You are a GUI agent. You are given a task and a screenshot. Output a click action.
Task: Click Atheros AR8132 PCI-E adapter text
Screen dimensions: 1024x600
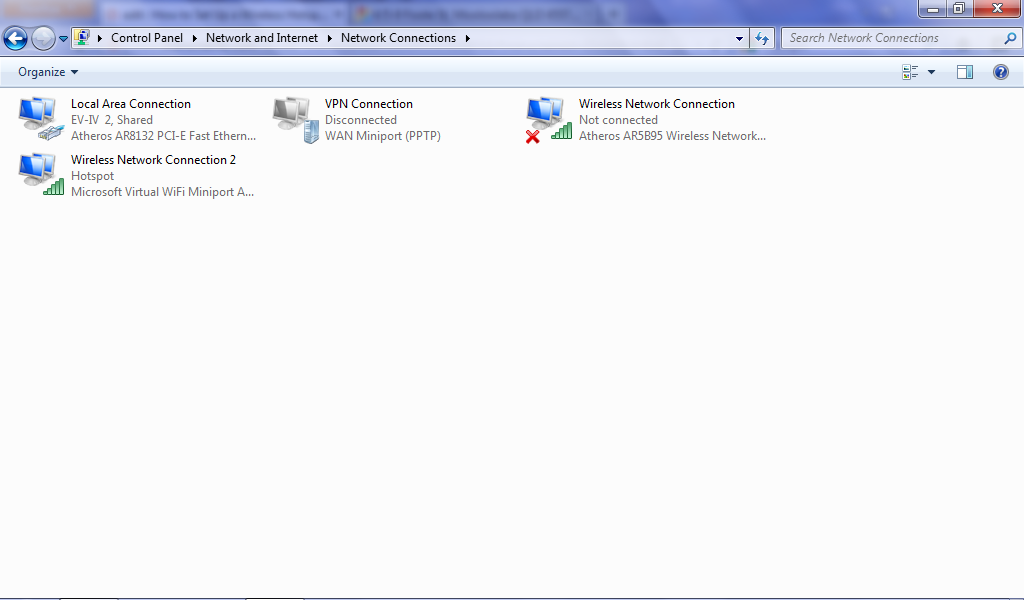163,136
